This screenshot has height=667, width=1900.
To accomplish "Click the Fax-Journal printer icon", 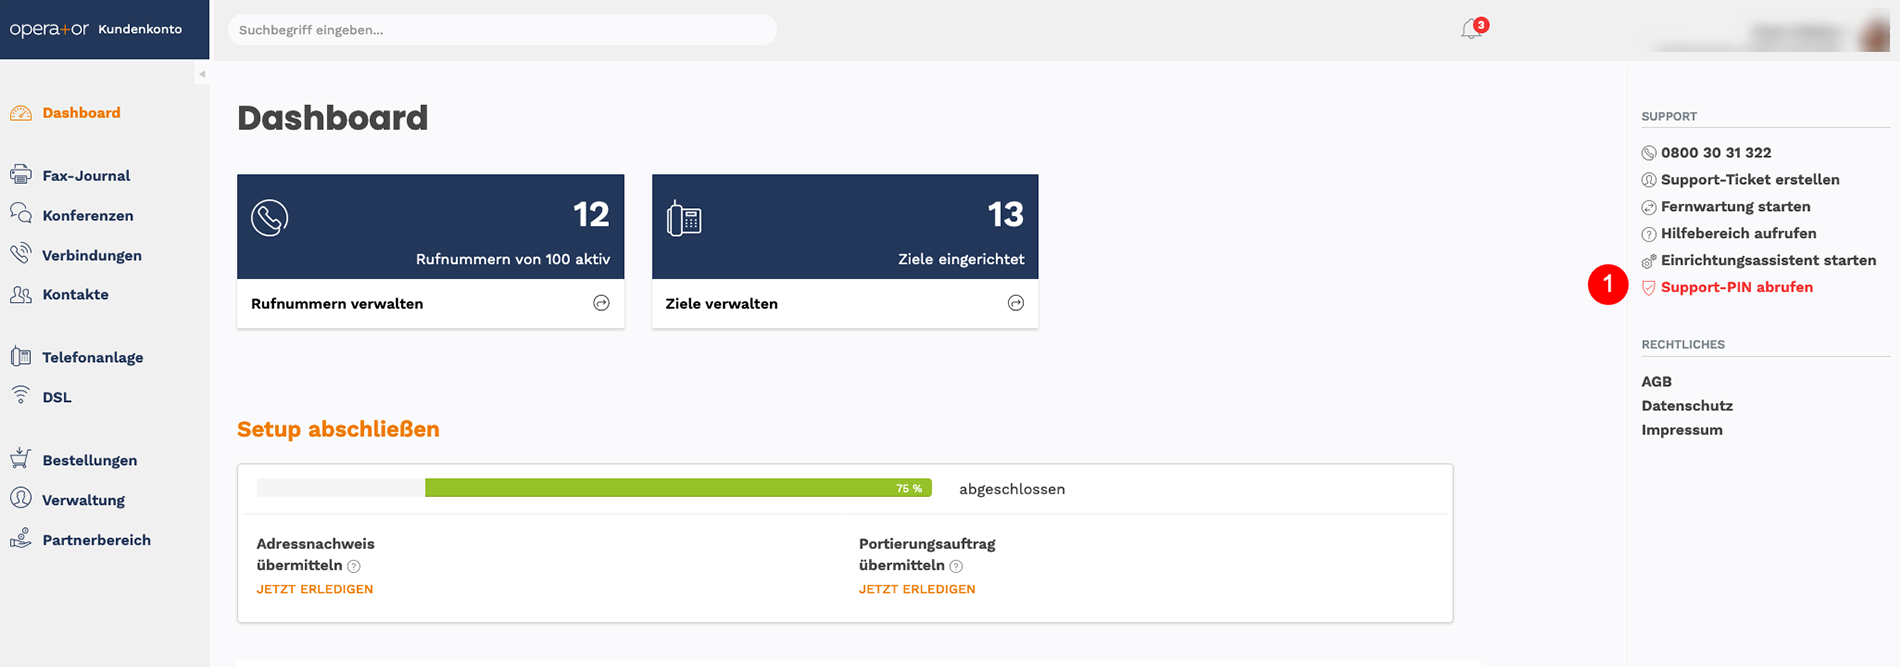I will [x=21, y=175].
